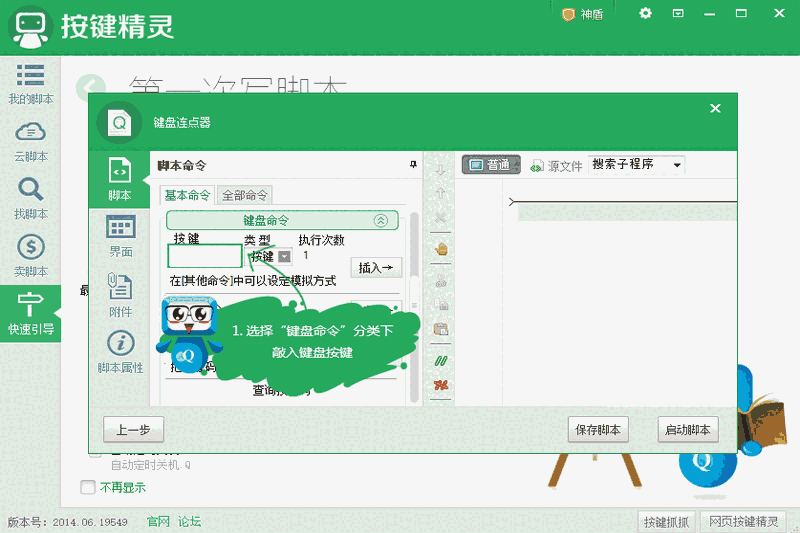Screen dimensions: 800x533
Task: Click the 按键抓抓 button in the status bar
Action: (666, 522)
